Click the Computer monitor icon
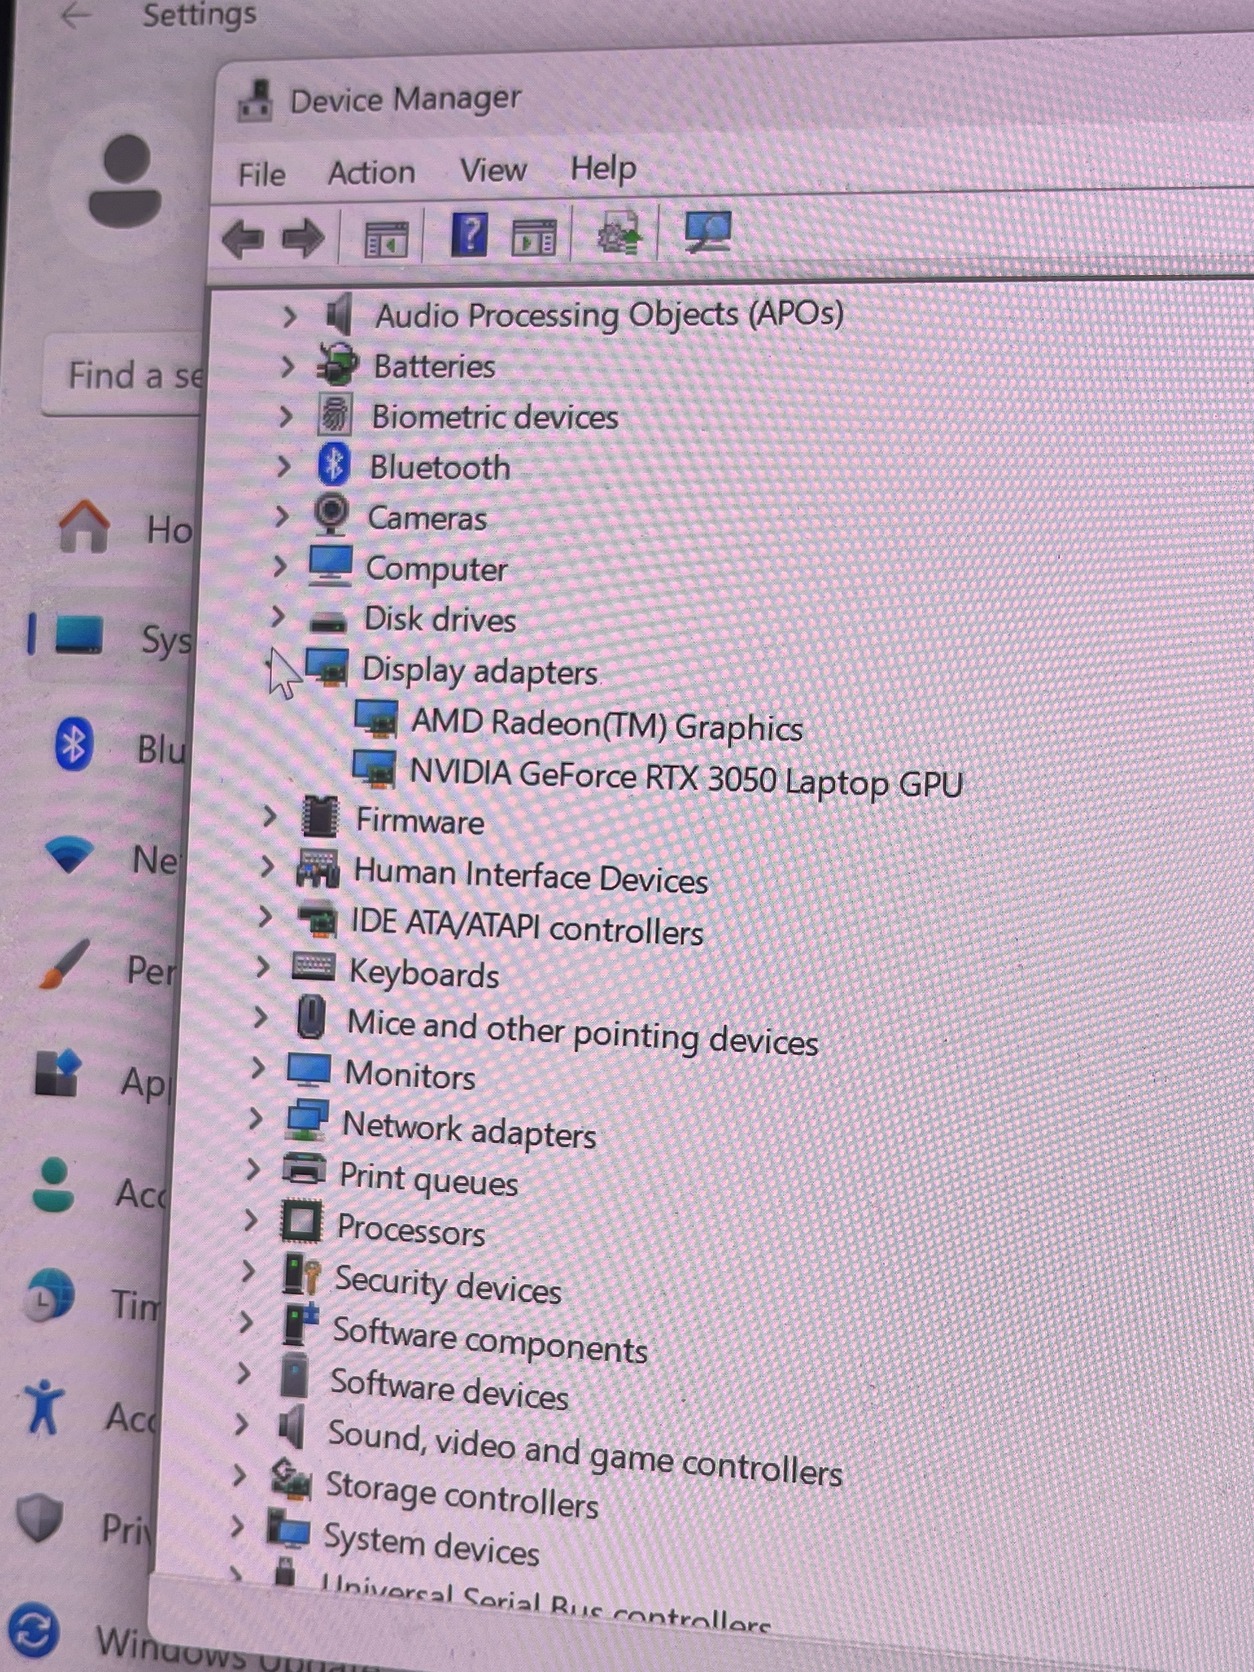1254x1672 pixels. [330, 565]
